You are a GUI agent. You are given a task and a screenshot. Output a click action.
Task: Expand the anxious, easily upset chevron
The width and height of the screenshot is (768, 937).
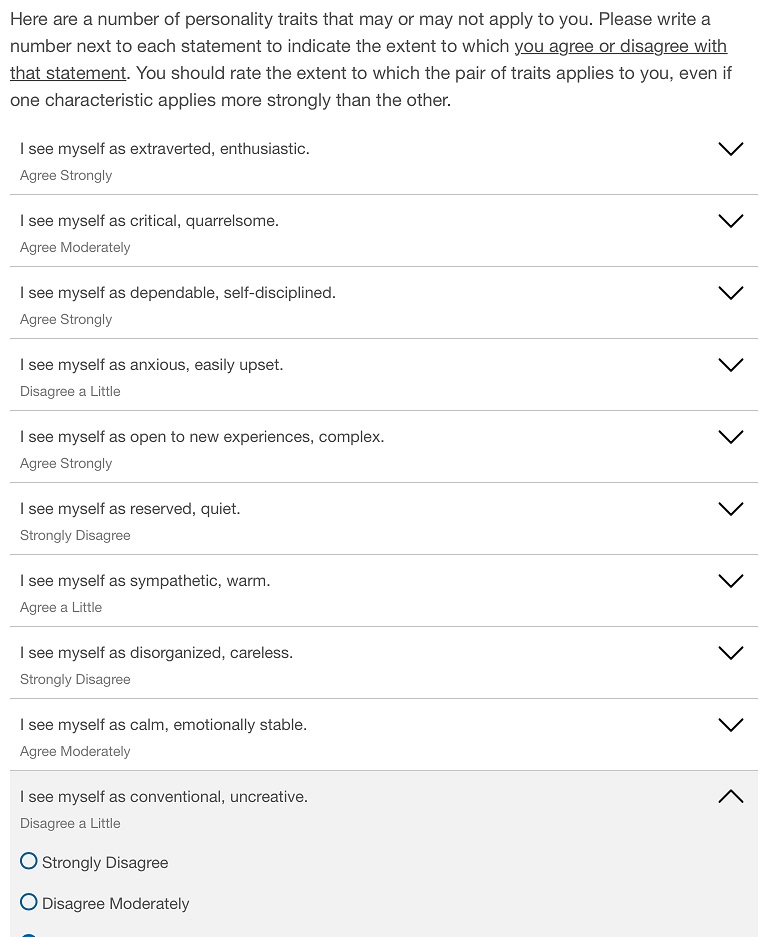point(731,365)
